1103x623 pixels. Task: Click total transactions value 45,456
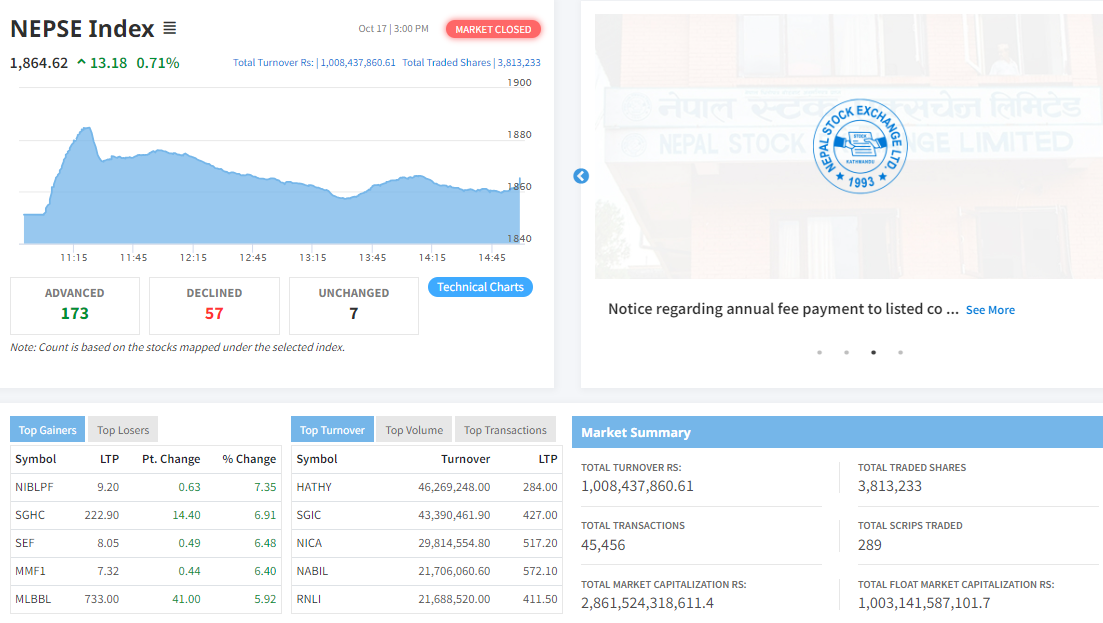[603, 545]
